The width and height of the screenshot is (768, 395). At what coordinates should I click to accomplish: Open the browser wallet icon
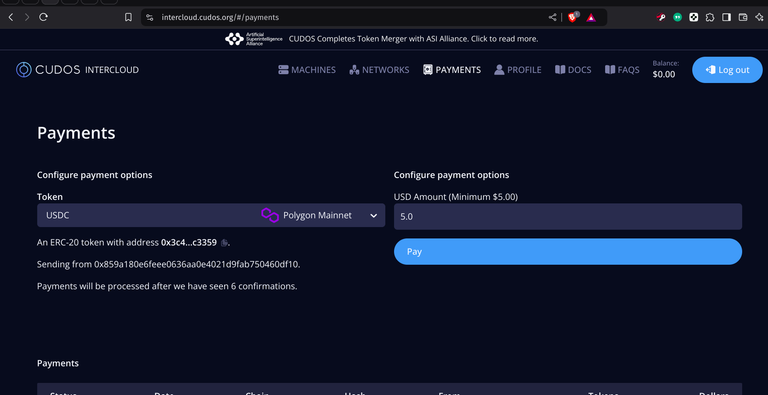tap(743, 17)
